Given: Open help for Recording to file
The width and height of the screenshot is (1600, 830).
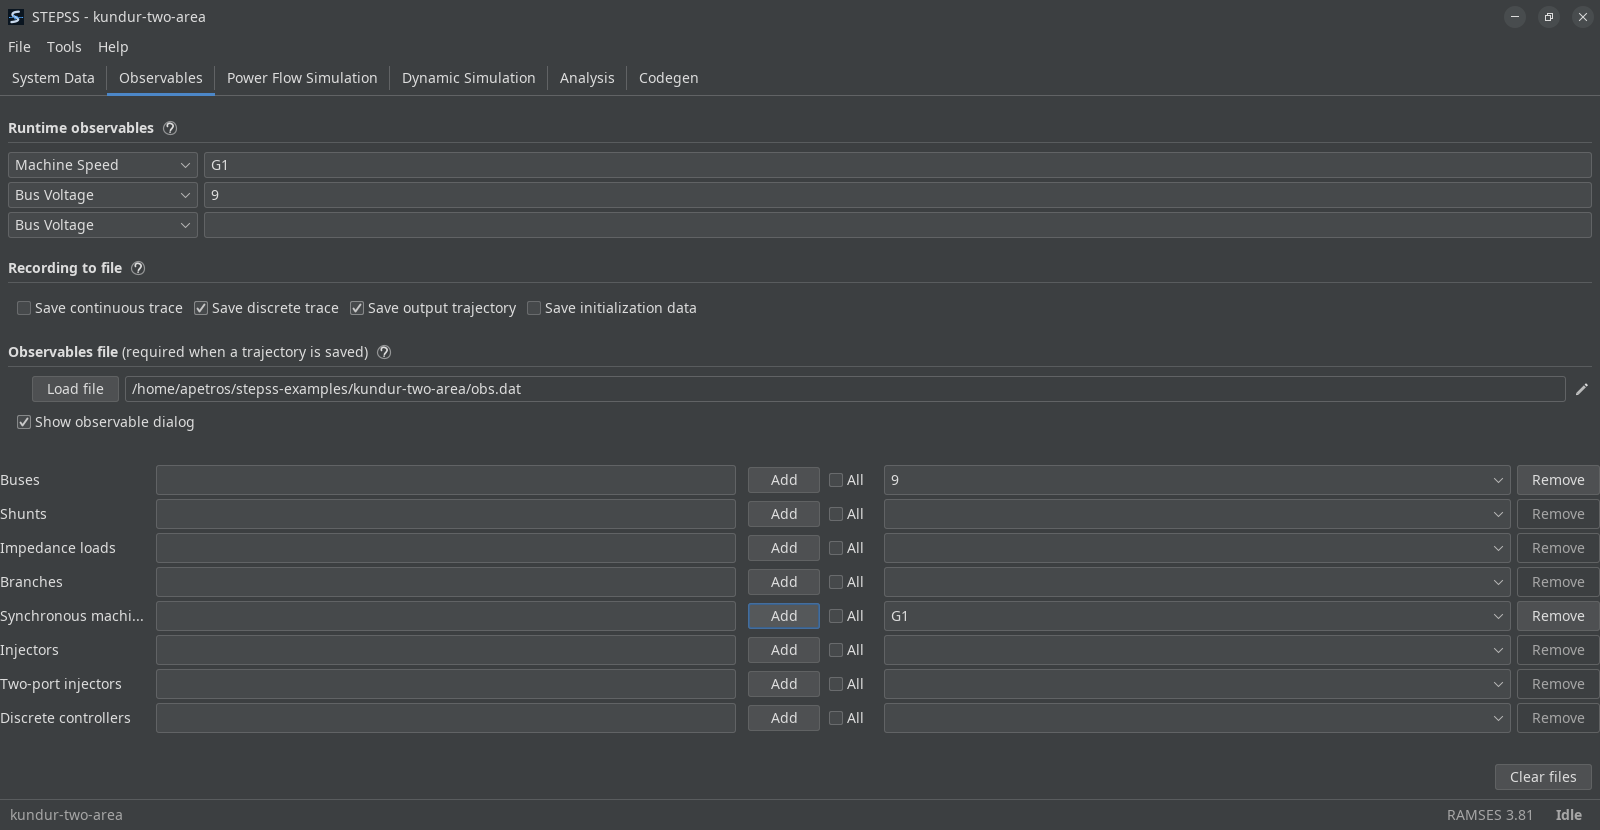Looking at the screenshot, I should click(138, 268).
